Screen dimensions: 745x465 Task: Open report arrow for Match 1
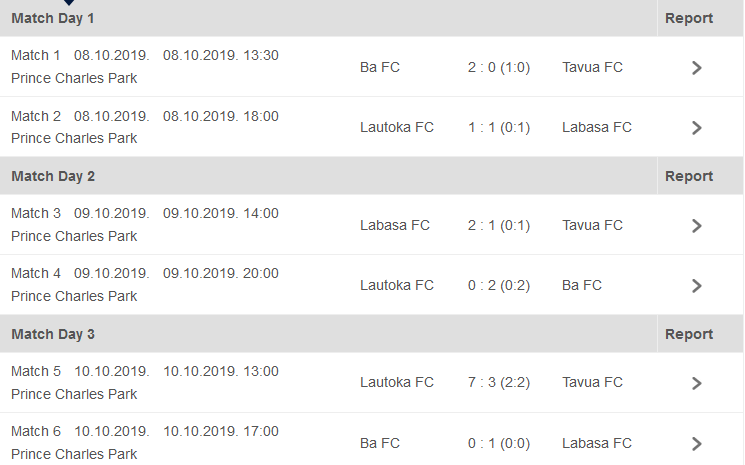(x=697, y=68)
